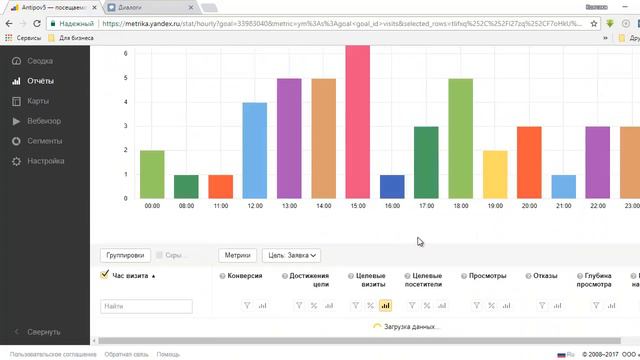Open Вебвизор section in sidebar
This screenshot has width=640, height=360.
coord(44,121)
